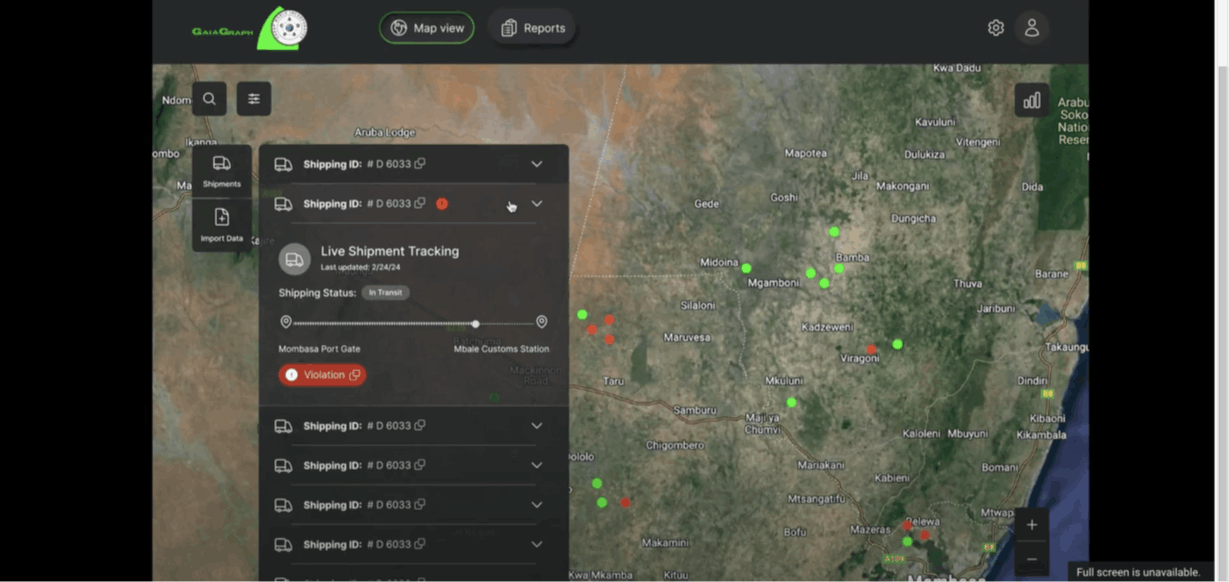Click the shipment route progress handle
The image size is (1229, 582).
point(475,323)
